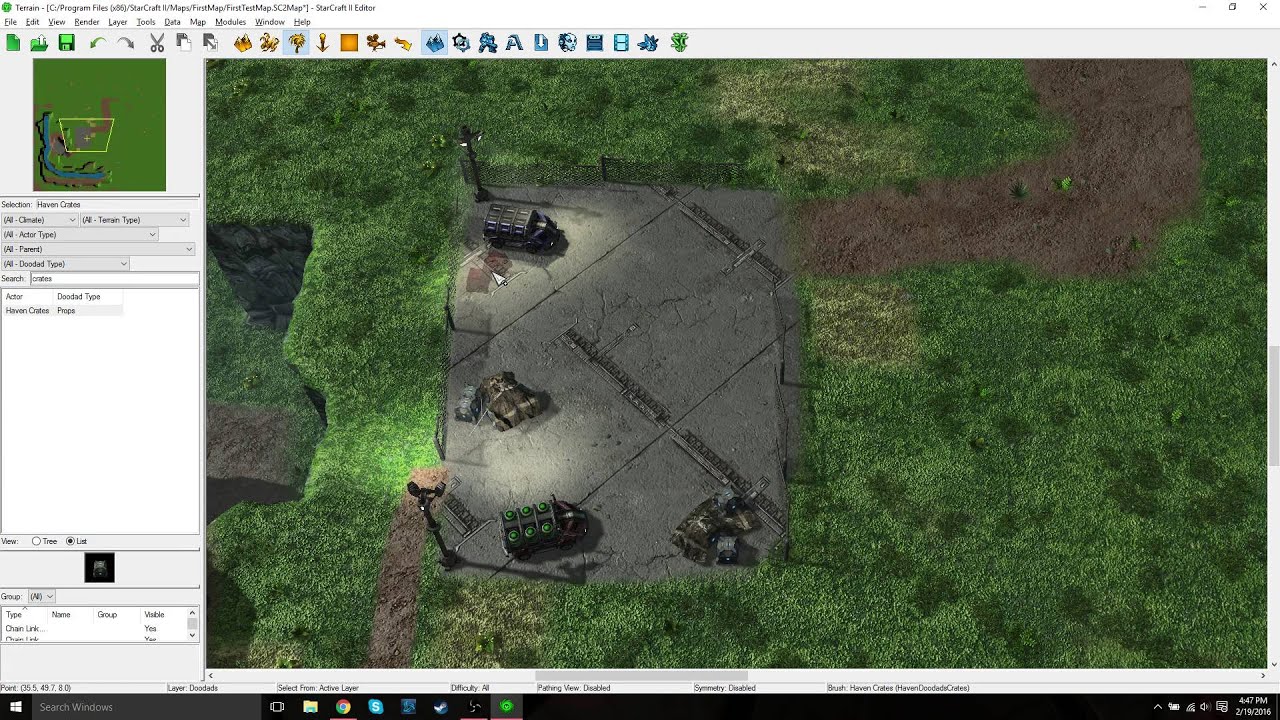
Task: Open Chrome from the taskbar
Action: coord(343,707)
